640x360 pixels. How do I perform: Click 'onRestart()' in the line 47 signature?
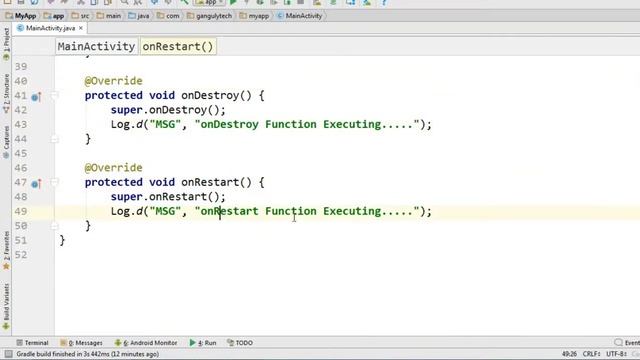216,182
